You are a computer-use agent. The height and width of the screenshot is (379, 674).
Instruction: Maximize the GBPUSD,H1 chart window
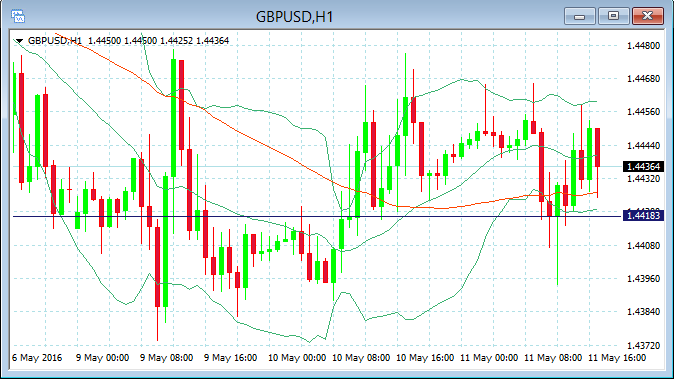point(613,16)
